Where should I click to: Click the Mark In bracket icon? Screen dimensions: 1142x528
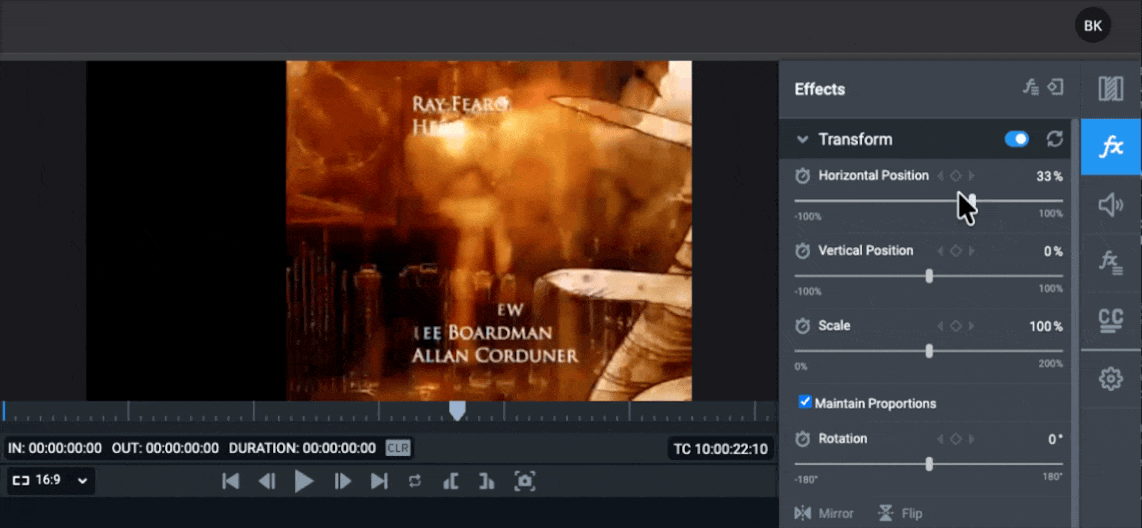(450, 481)
